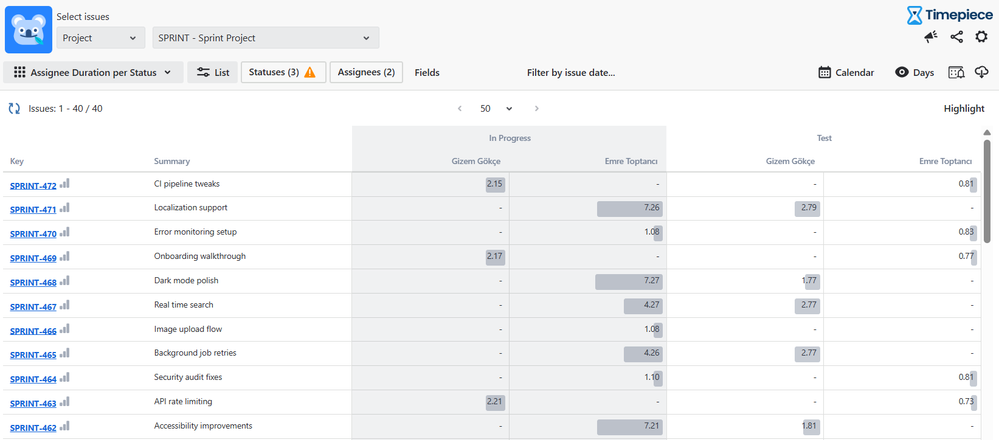Click the koala app logo

(x=28, y=29)
